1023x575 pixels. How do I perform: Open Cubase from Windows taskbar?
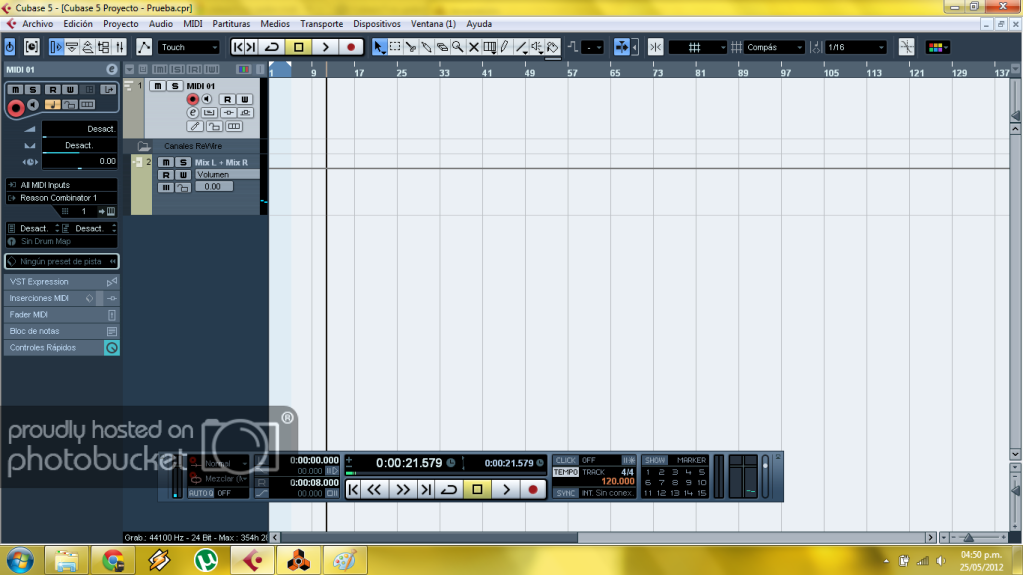coord(252,560)
